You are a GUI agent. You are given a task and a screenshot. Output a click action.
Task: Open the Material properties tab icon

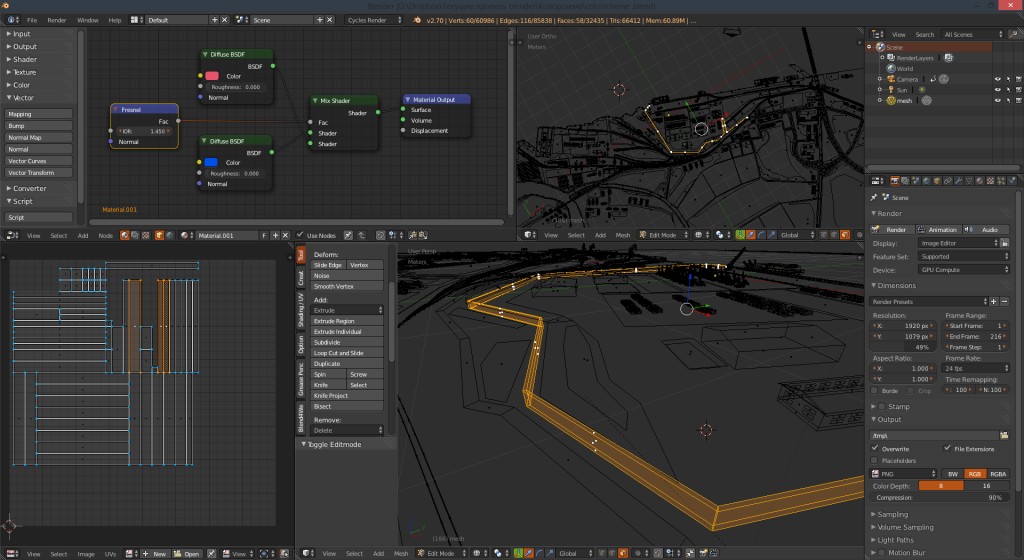(980, 181)
